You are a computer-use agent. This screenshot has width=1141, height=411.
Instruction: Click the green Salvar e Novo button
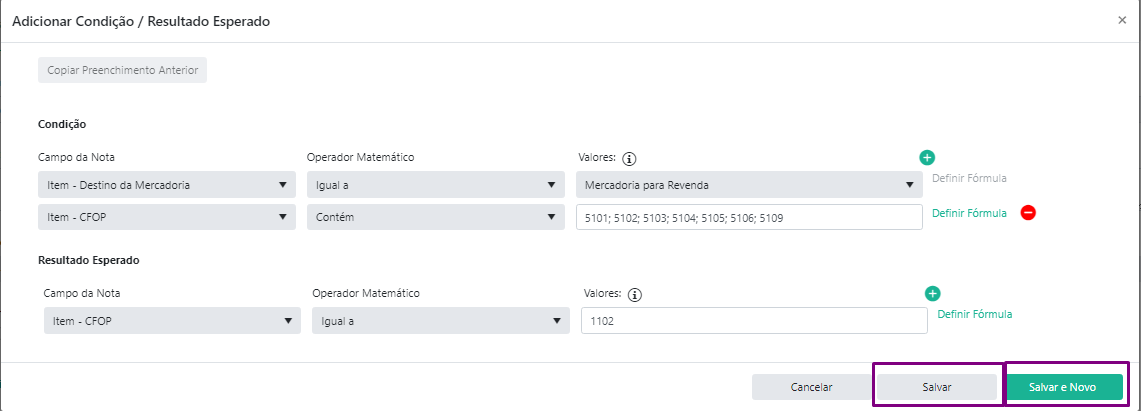click(x=1062, y=387)
